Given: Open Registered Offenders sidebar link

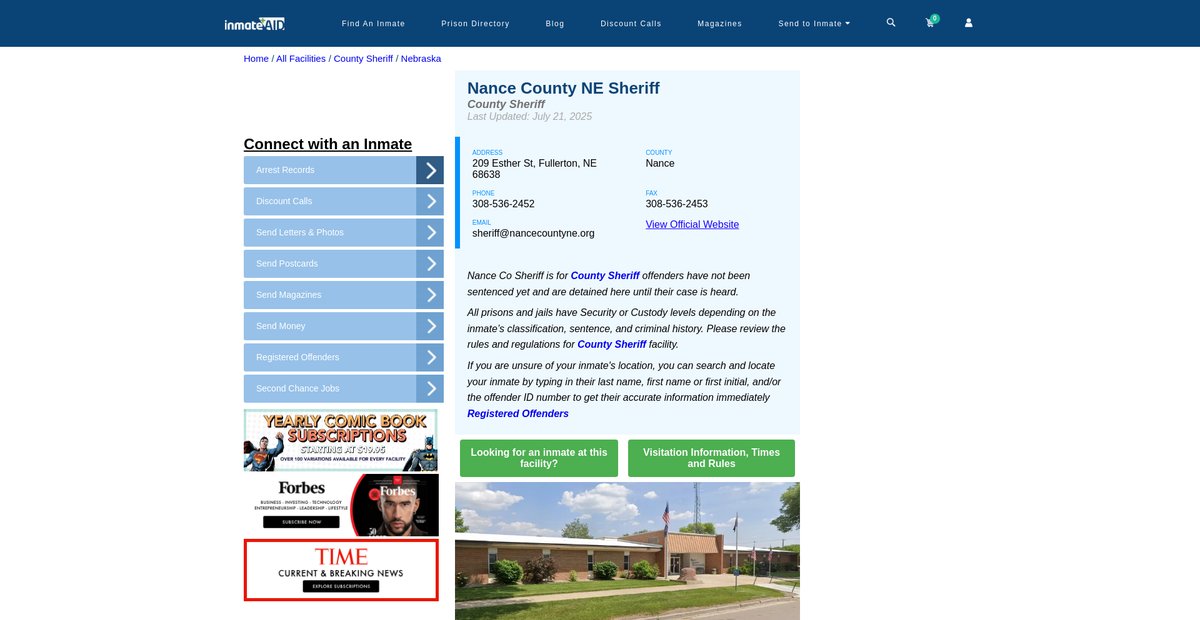Looking at the screenshot, I should [x=330, y=357].
